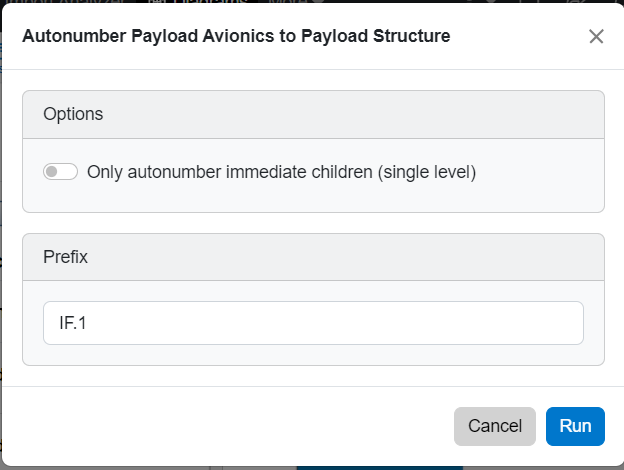Toggle the single level autonumber option
The width and height of the screenshot is (624, 470).
[60, 172]
